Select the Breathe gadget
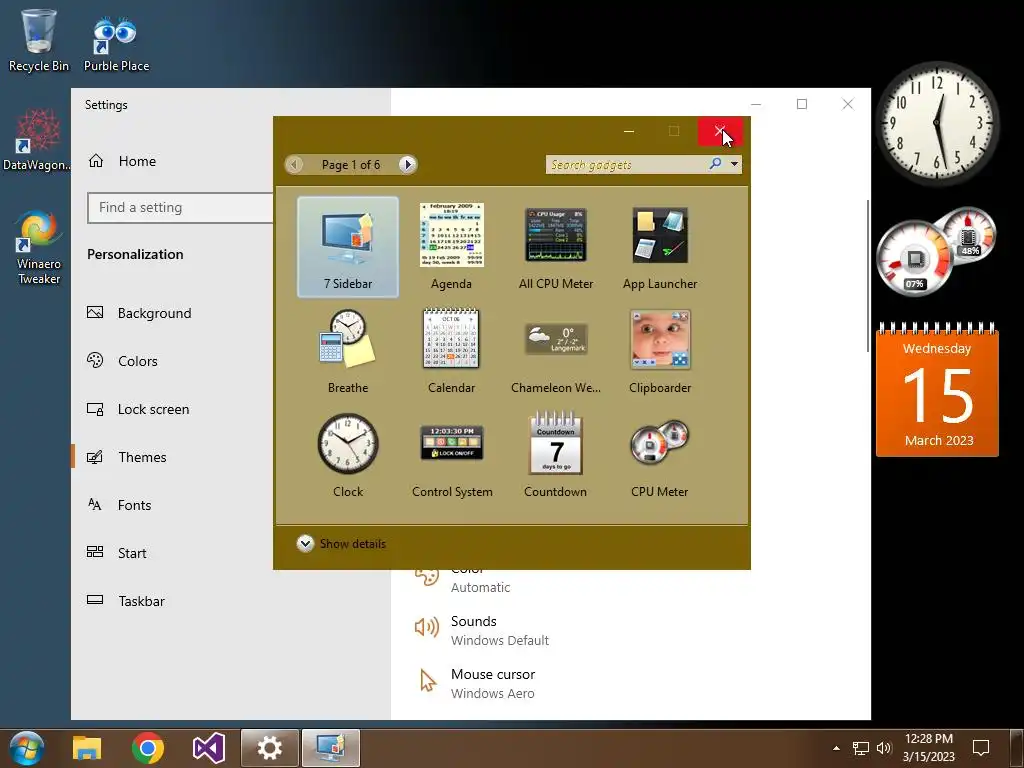The height and width of the screenshot is (768, 1024). (347, 351)
